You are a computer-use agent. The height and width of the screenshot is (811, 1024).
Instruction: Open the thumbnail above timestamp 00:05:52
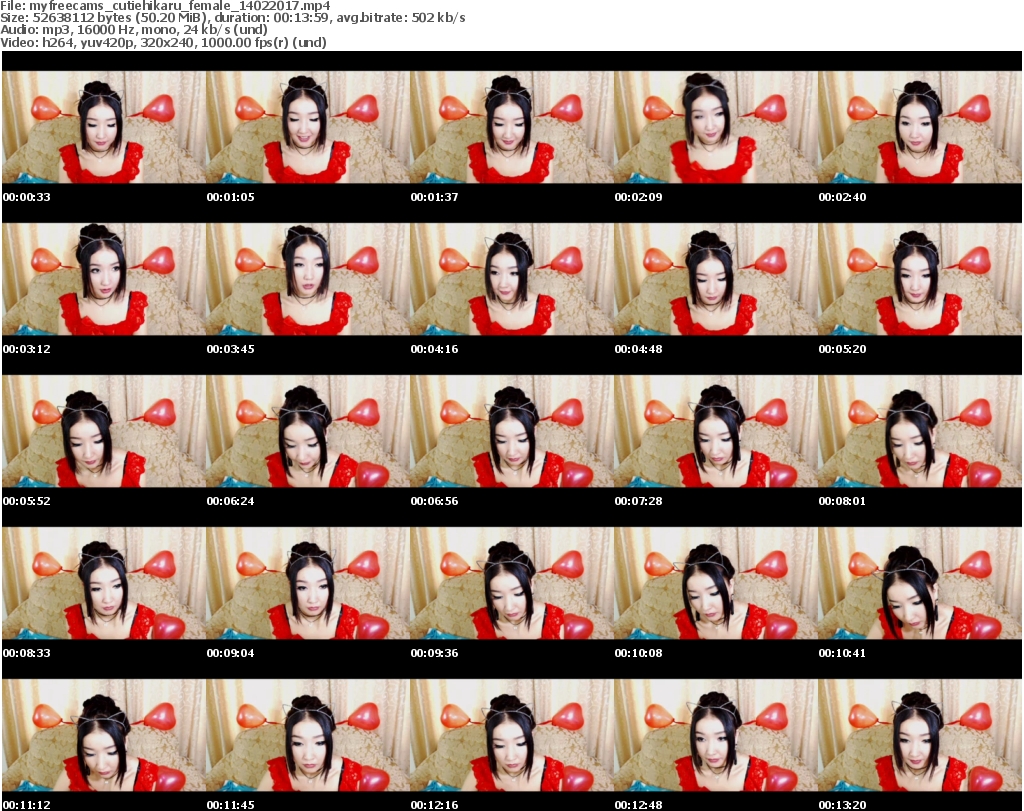pos(104,432)
